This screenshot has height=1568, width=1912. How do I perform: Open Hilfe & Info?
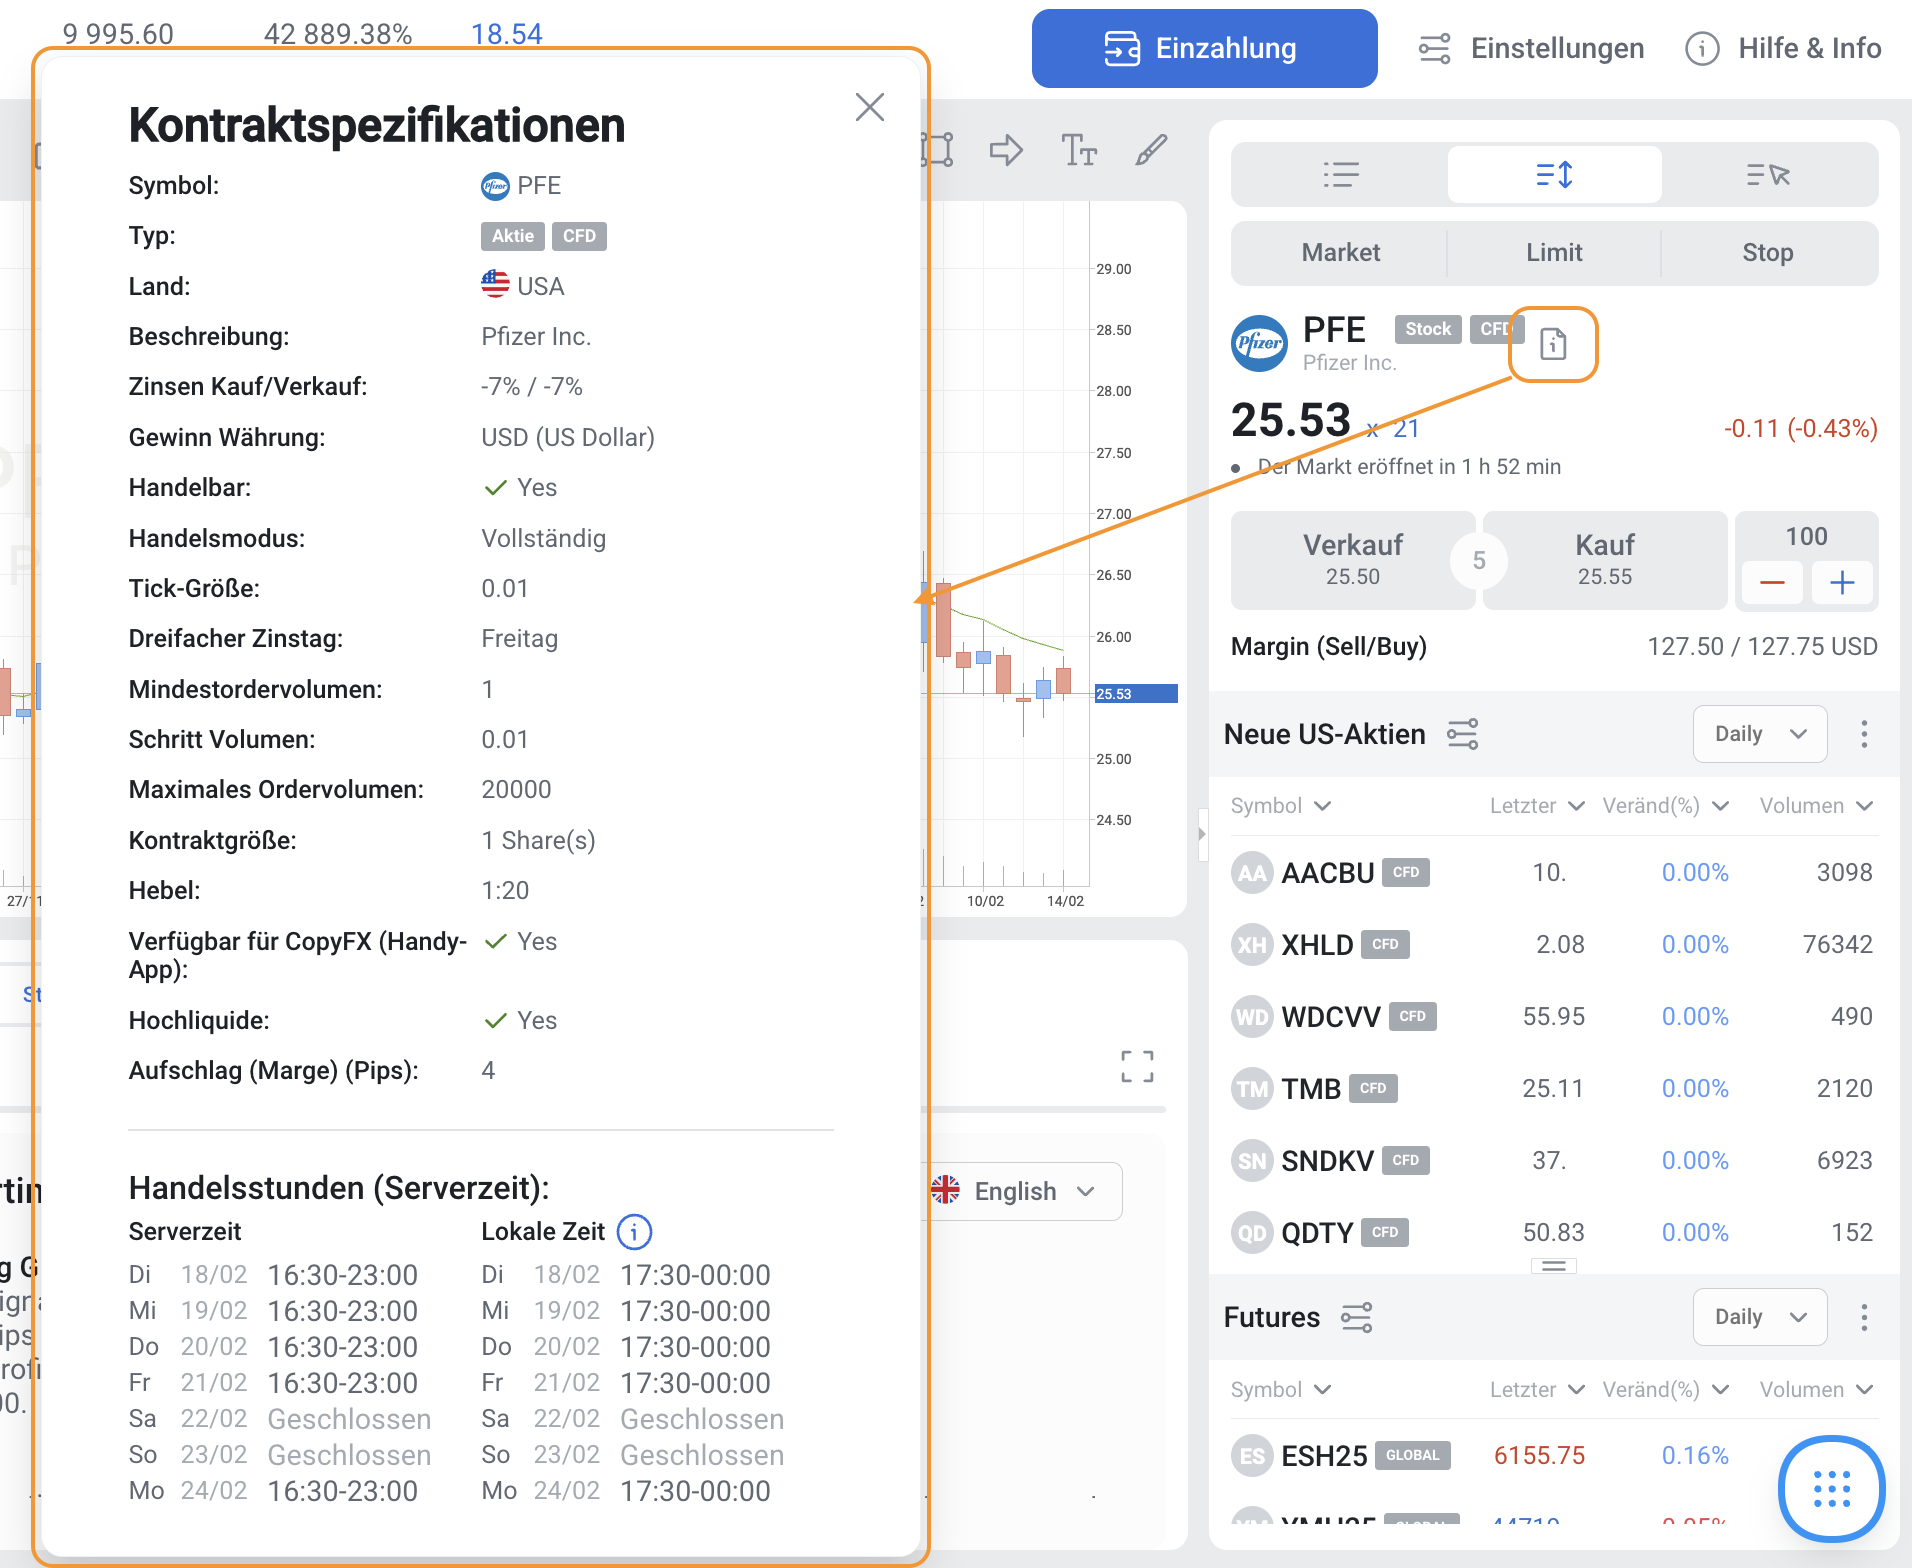[x=1783, y=48]
